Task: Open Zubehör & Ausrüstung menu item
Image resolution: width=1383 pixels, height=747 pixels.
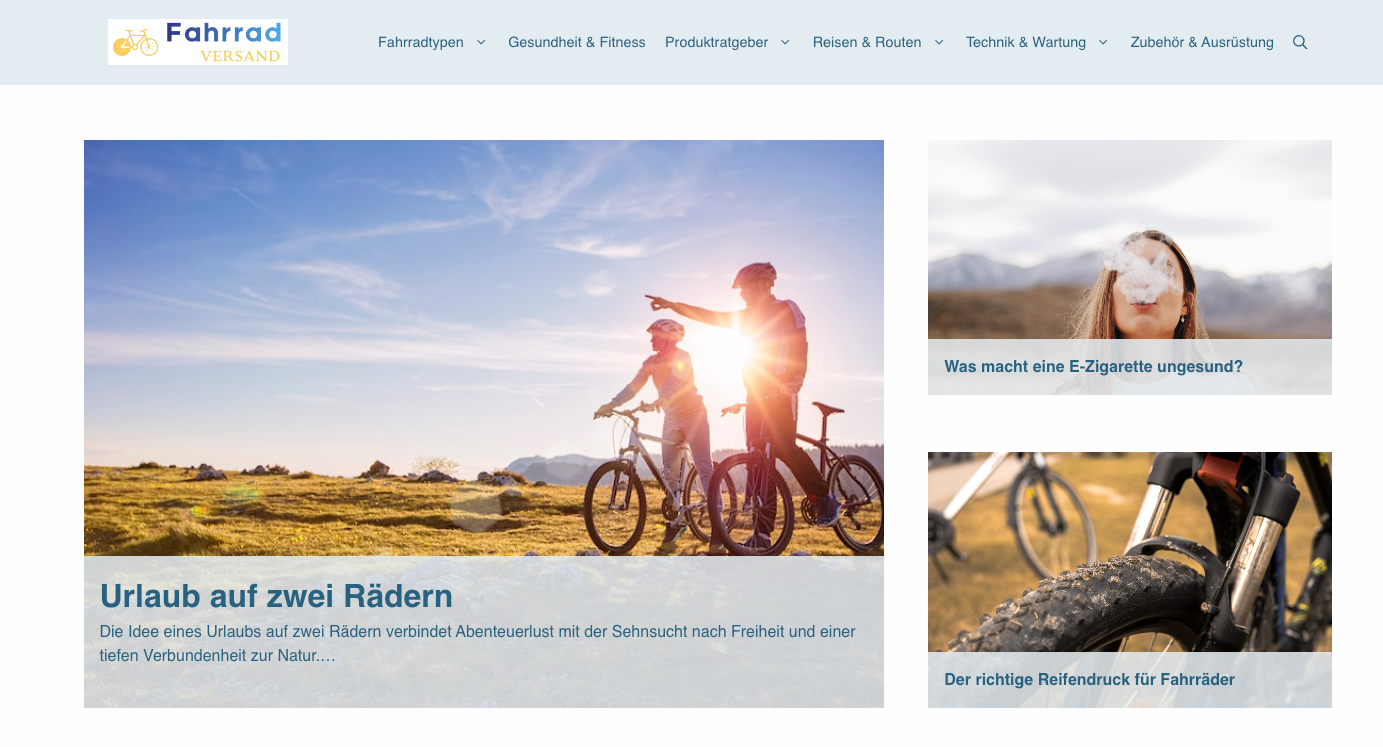Action: pos(1202,42)
